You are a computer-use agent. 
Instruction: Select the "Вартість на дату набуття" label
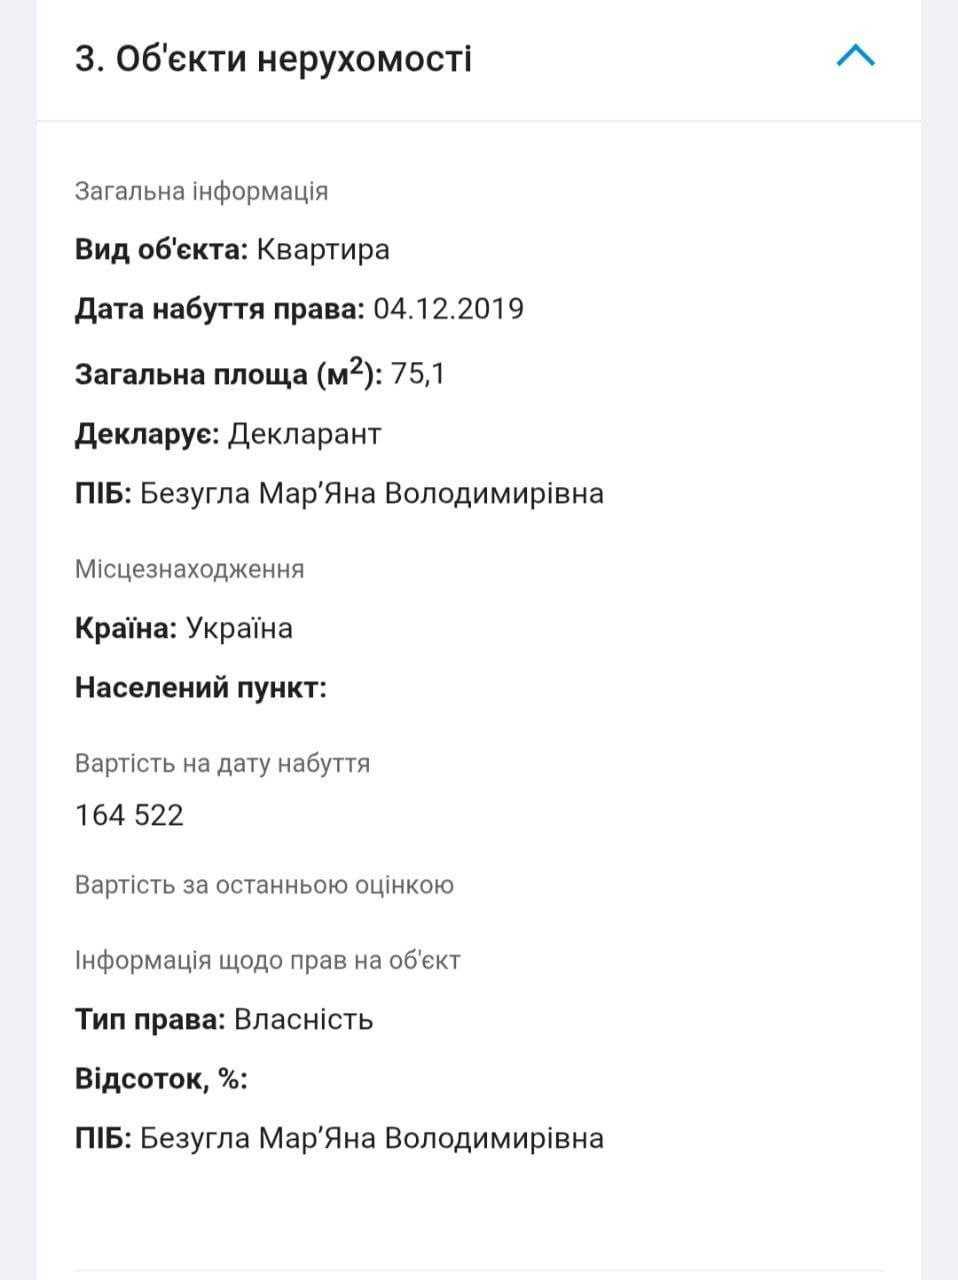point(222,764)
